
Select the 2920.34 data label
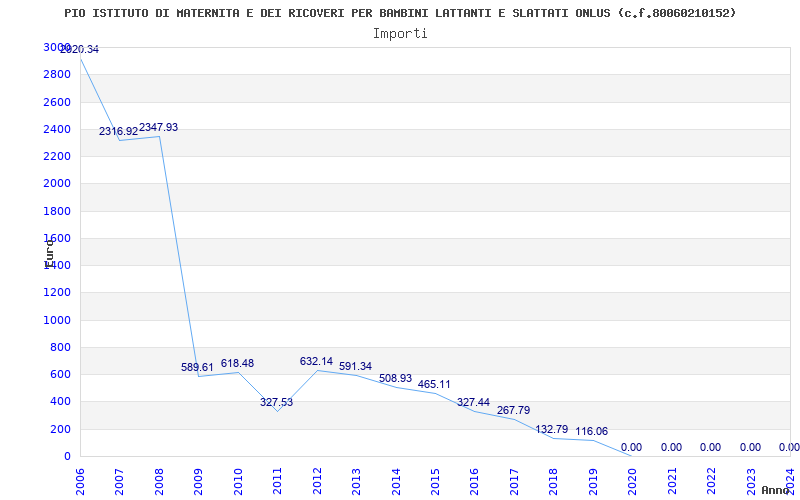(79, 49)
